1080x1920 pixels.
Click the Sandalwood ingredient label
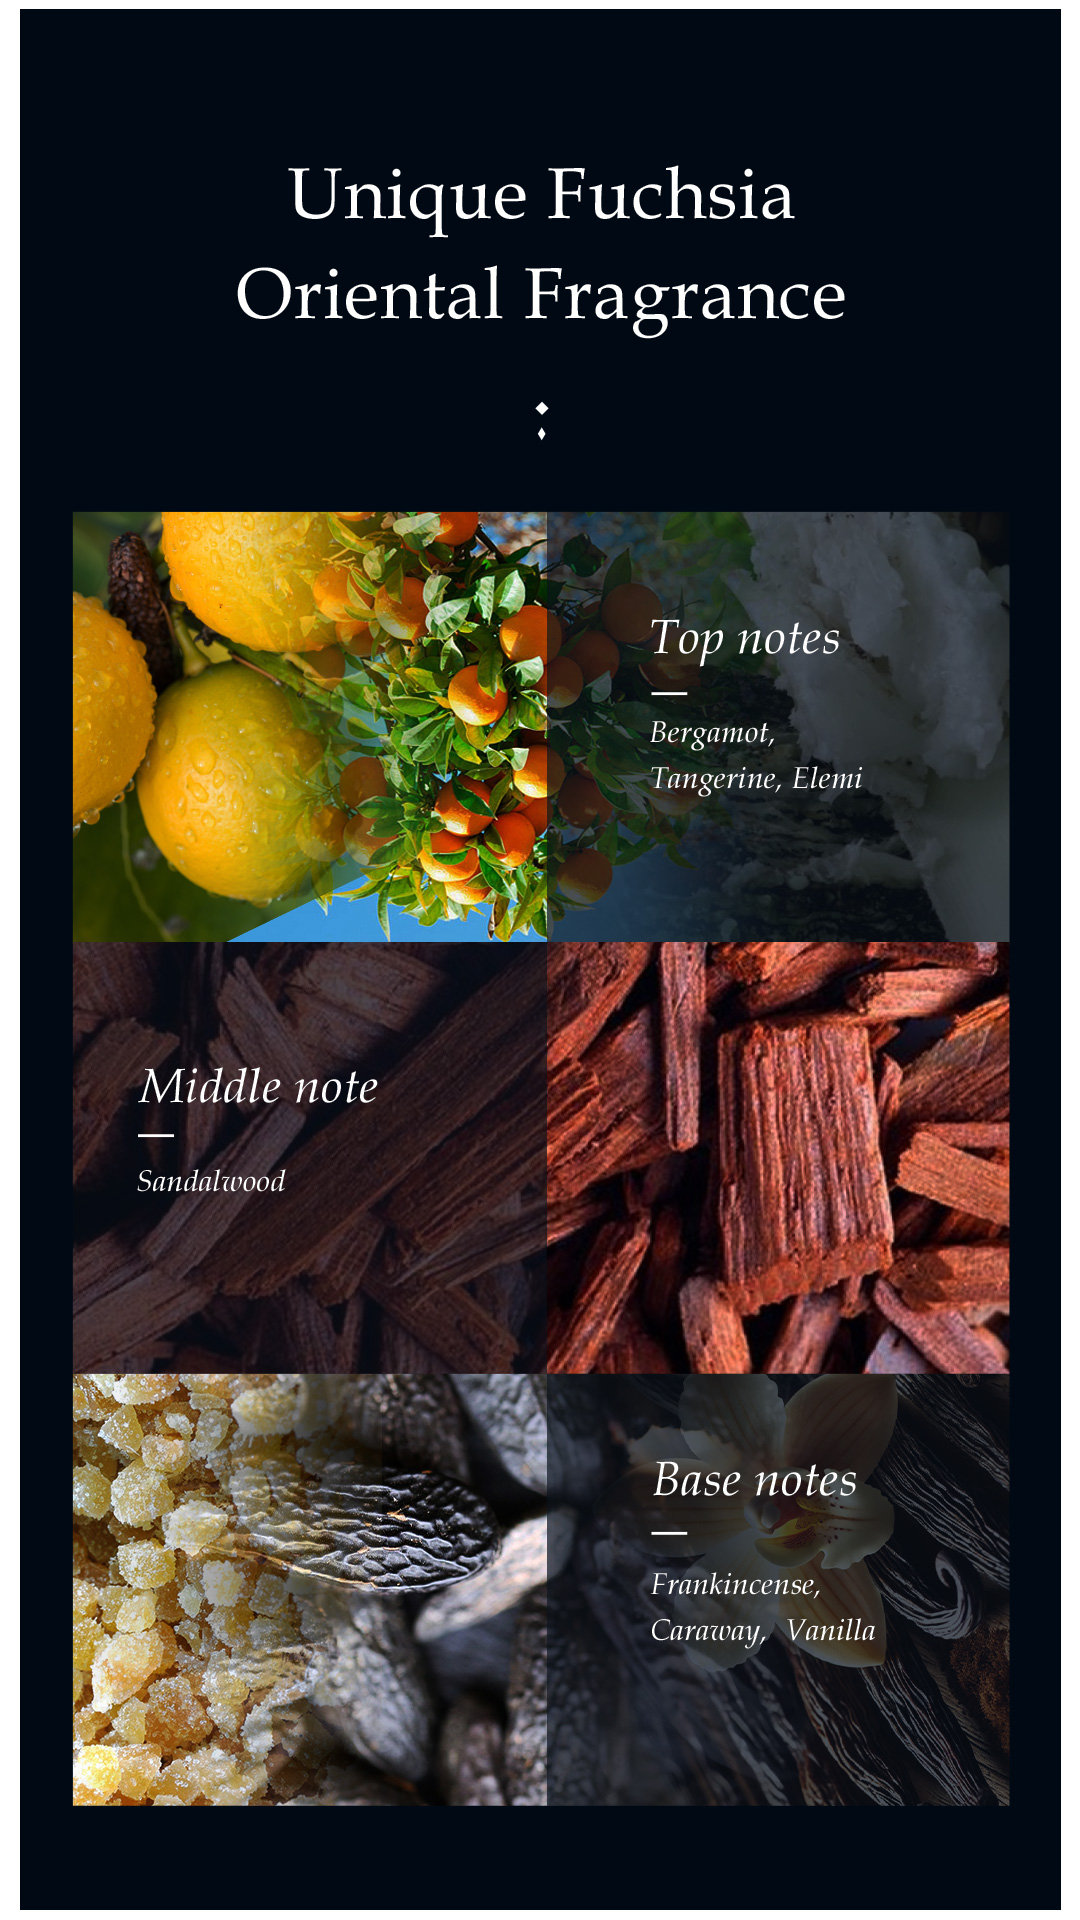pos(211,1181)
